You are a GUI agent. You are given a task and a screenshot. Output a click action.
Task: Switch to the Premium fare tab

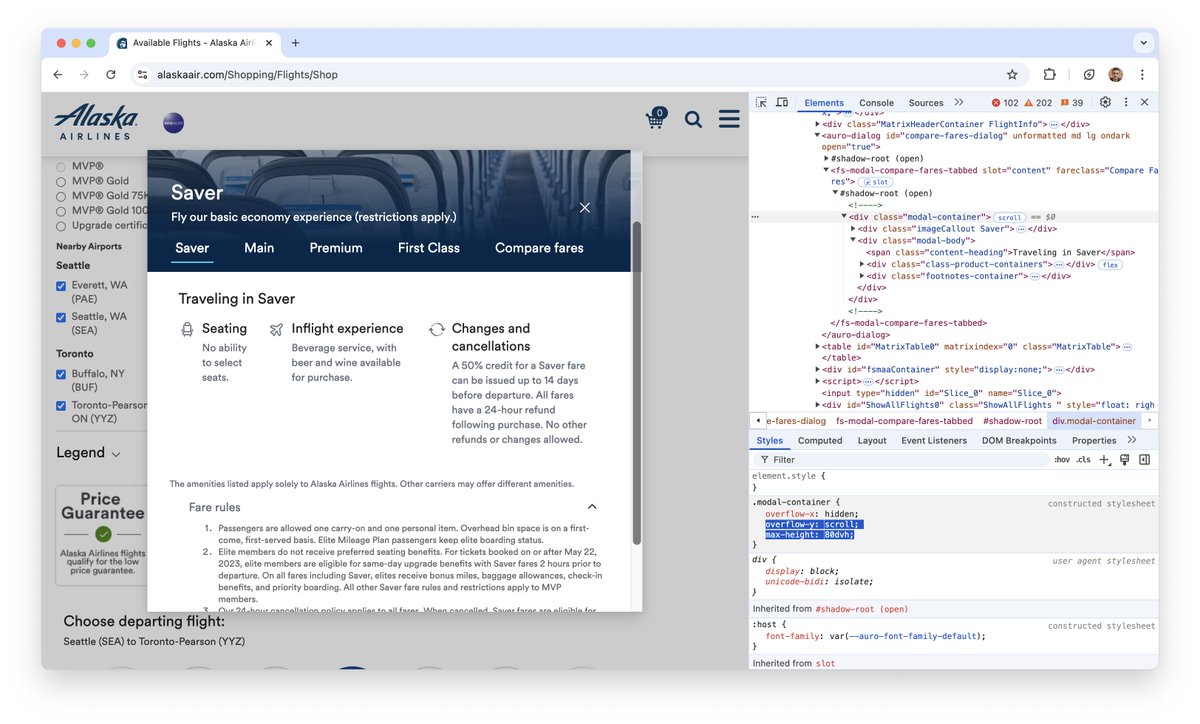tap(336, 248)
